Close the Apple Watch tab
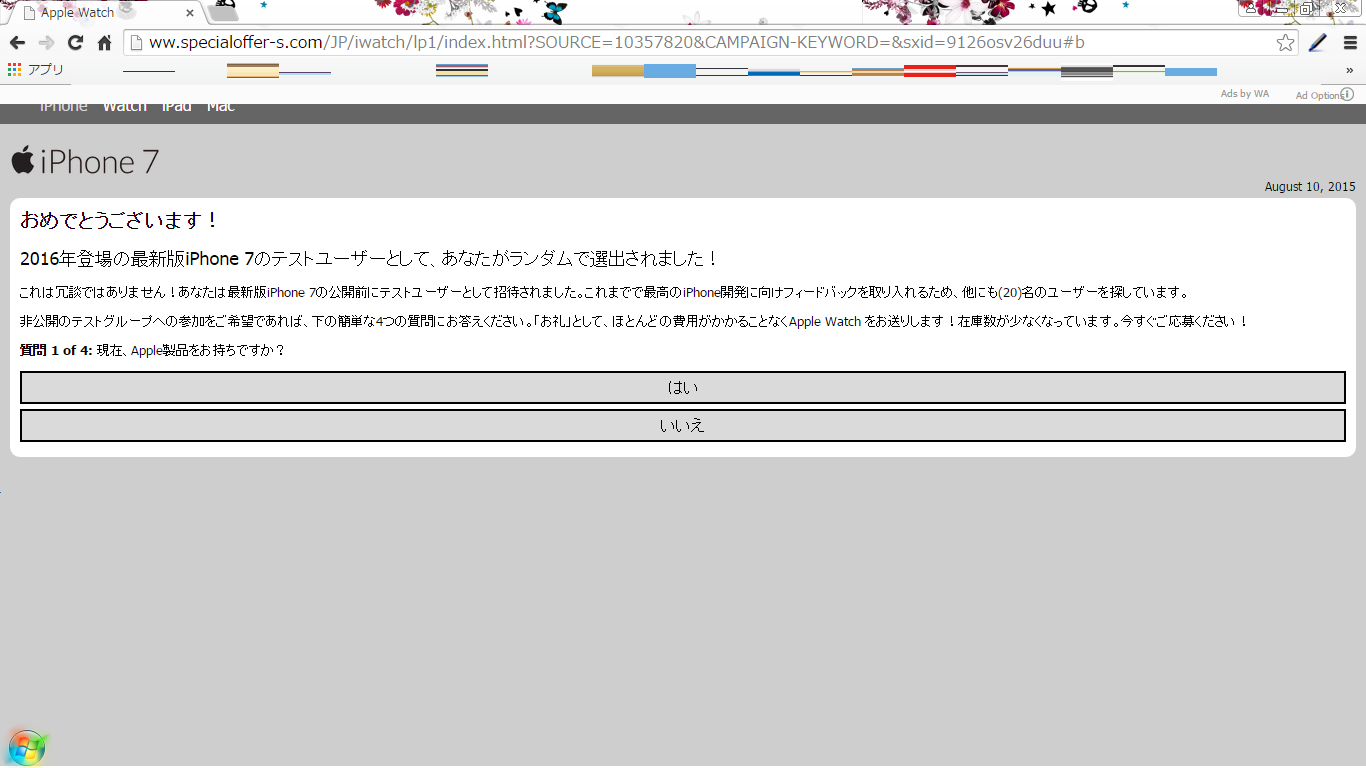 click(191, 14)
